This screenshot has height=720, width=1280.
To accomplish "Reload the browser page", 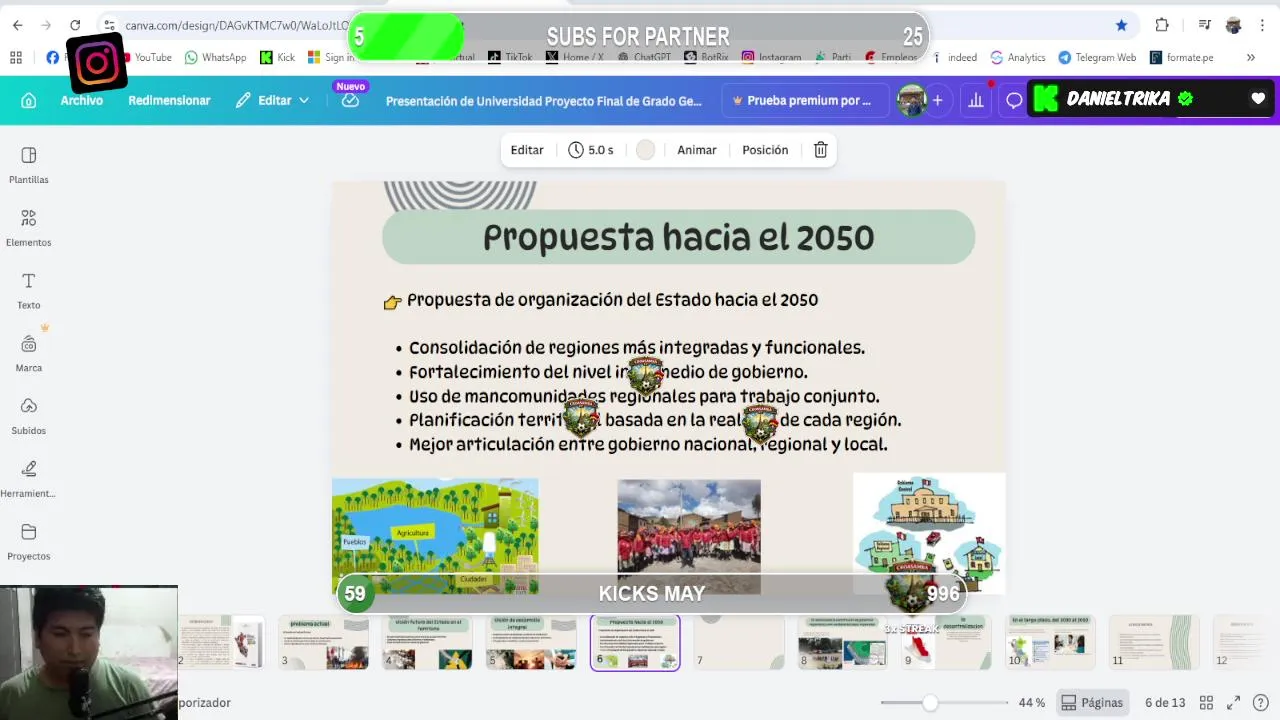I will pos(75,25).
